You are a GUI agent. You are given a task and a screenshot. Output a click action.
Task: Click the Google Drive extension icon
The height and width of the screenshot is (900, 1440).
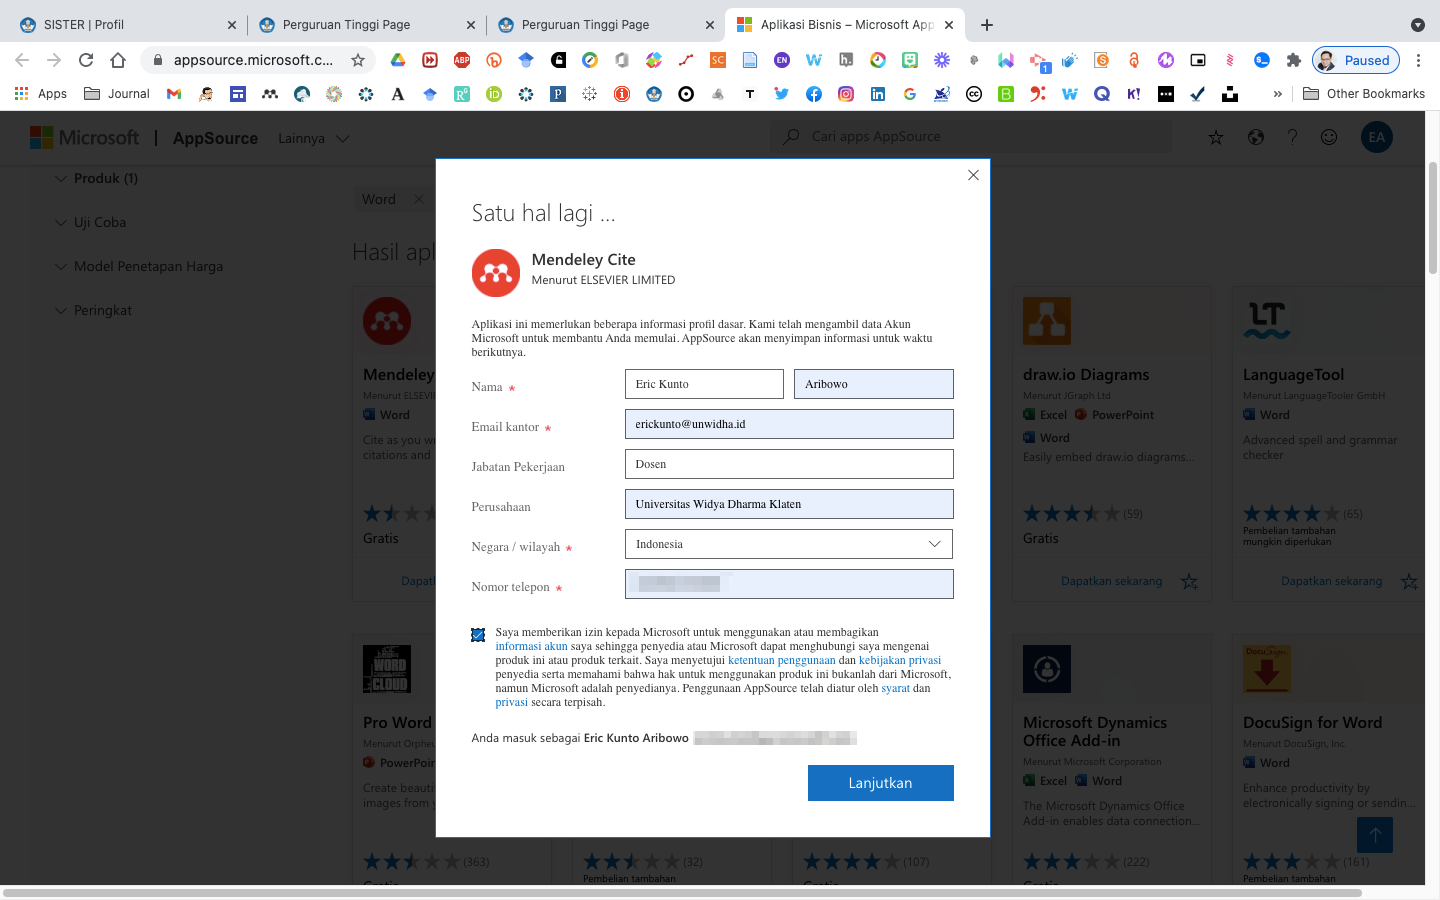pyautogui.click(x=397, y=60)
